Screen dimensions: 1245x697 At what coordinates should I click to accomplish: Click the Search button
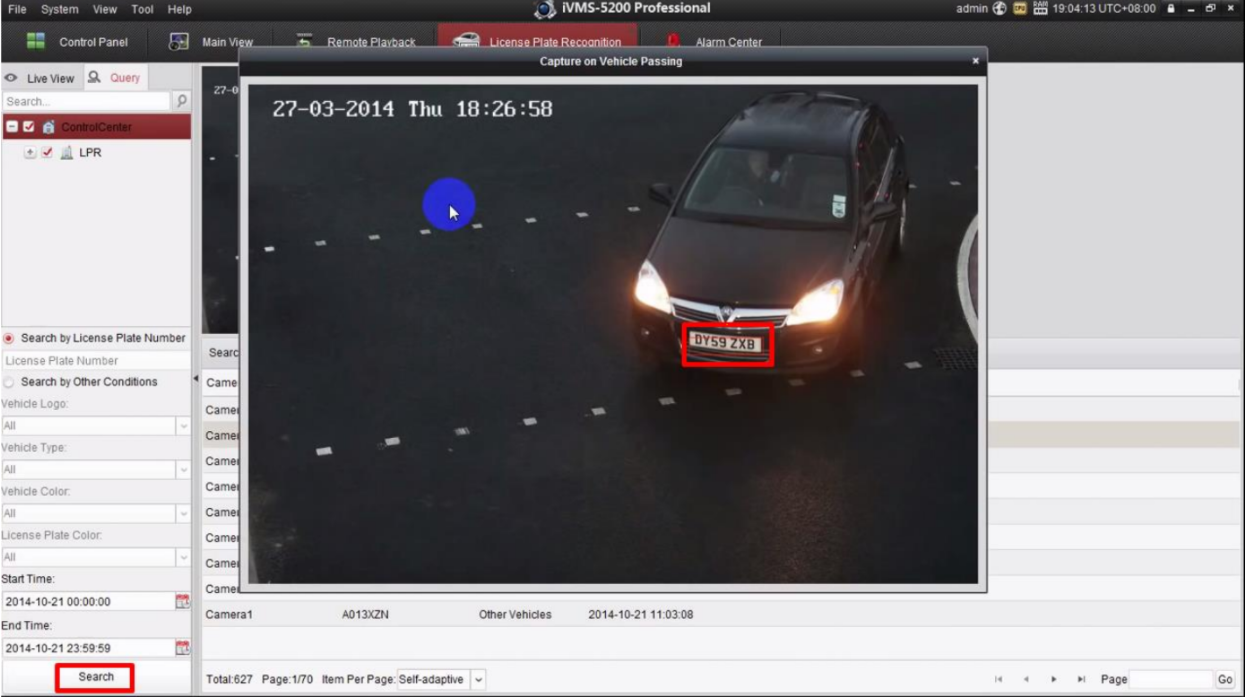click(x=95, y=677)
